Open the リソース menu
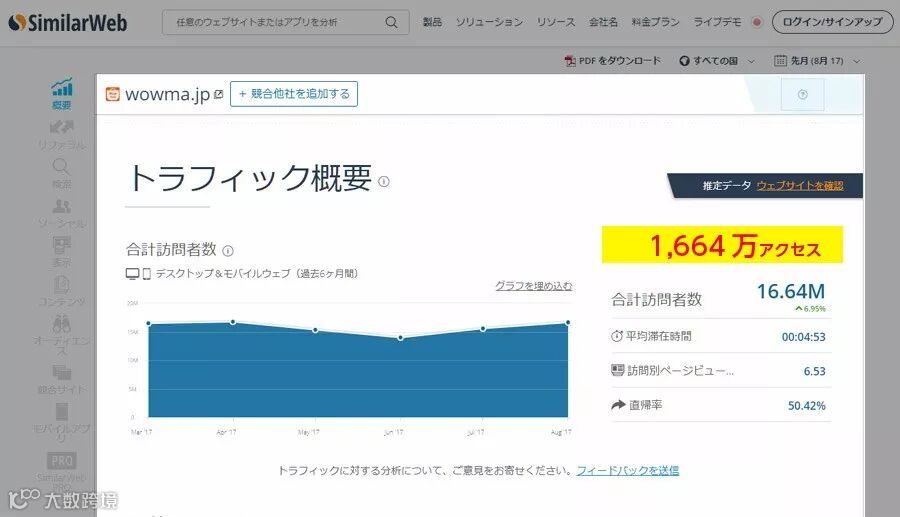 click(556, 22)
